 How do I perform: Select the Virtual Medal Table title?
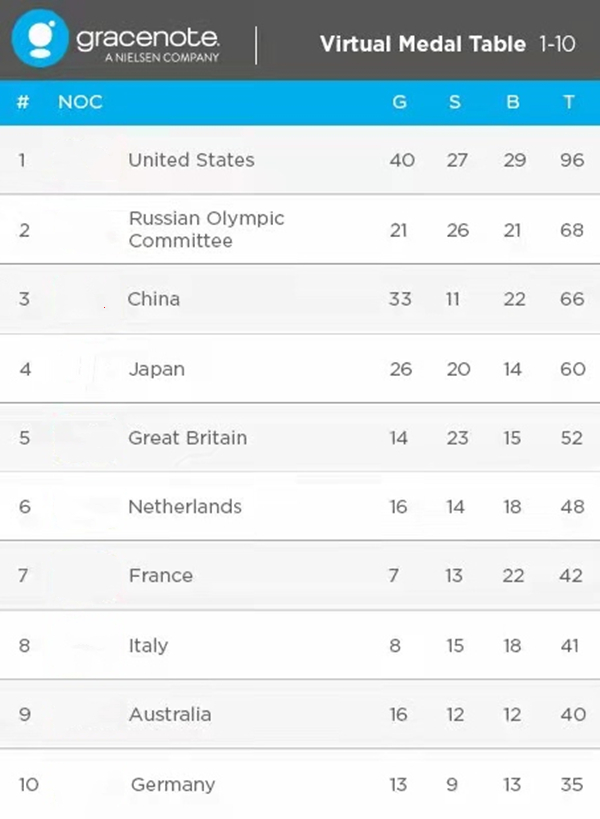point(423,44)
